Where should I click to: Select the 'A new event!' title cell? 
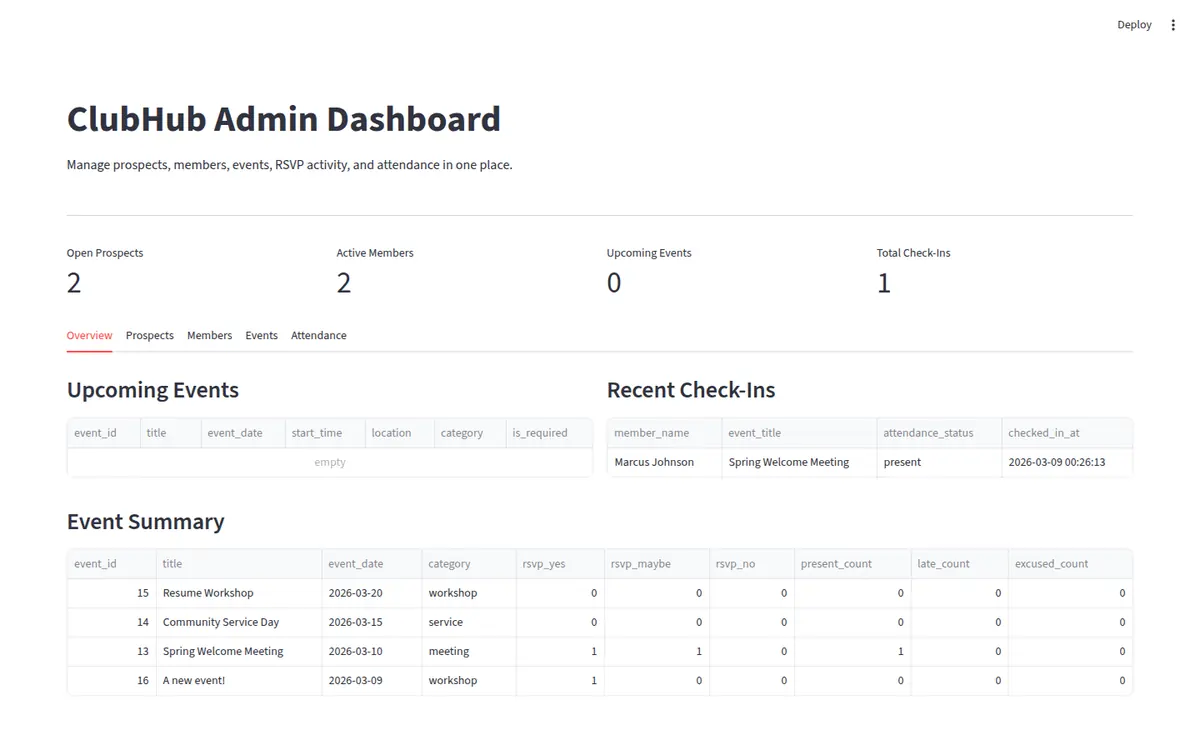239,680
